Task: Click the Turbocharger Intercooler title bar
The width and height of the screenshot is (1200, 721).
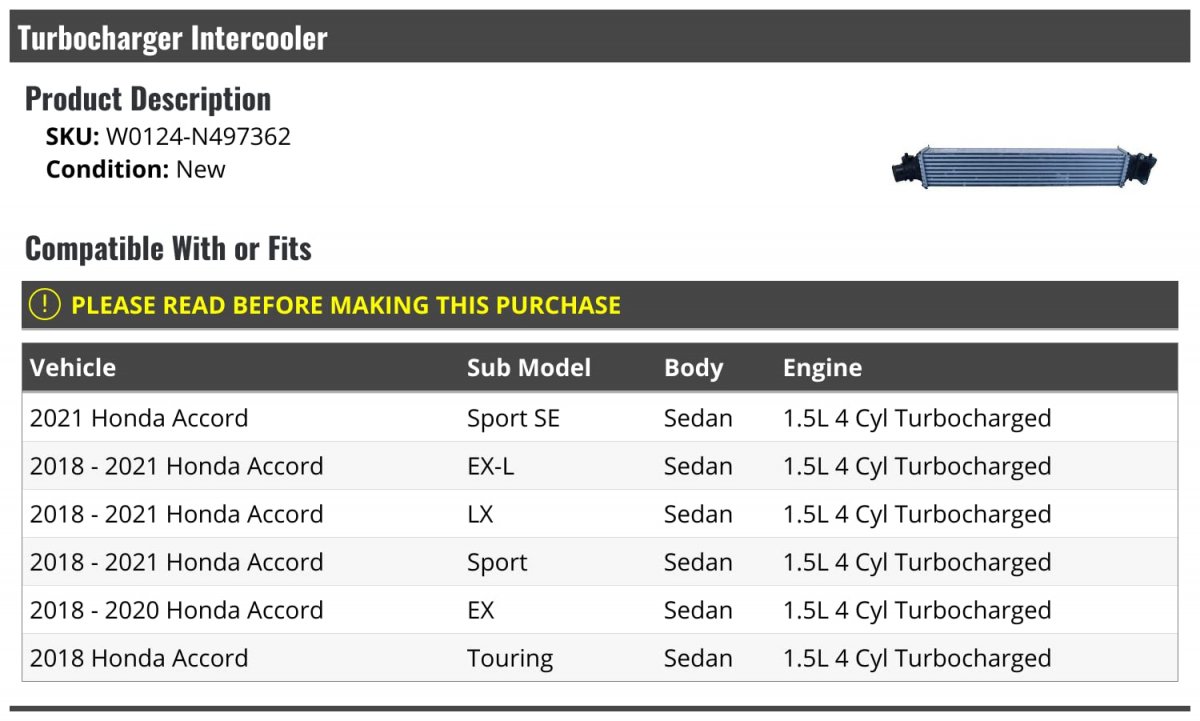Action: click(x=600, y=37)
